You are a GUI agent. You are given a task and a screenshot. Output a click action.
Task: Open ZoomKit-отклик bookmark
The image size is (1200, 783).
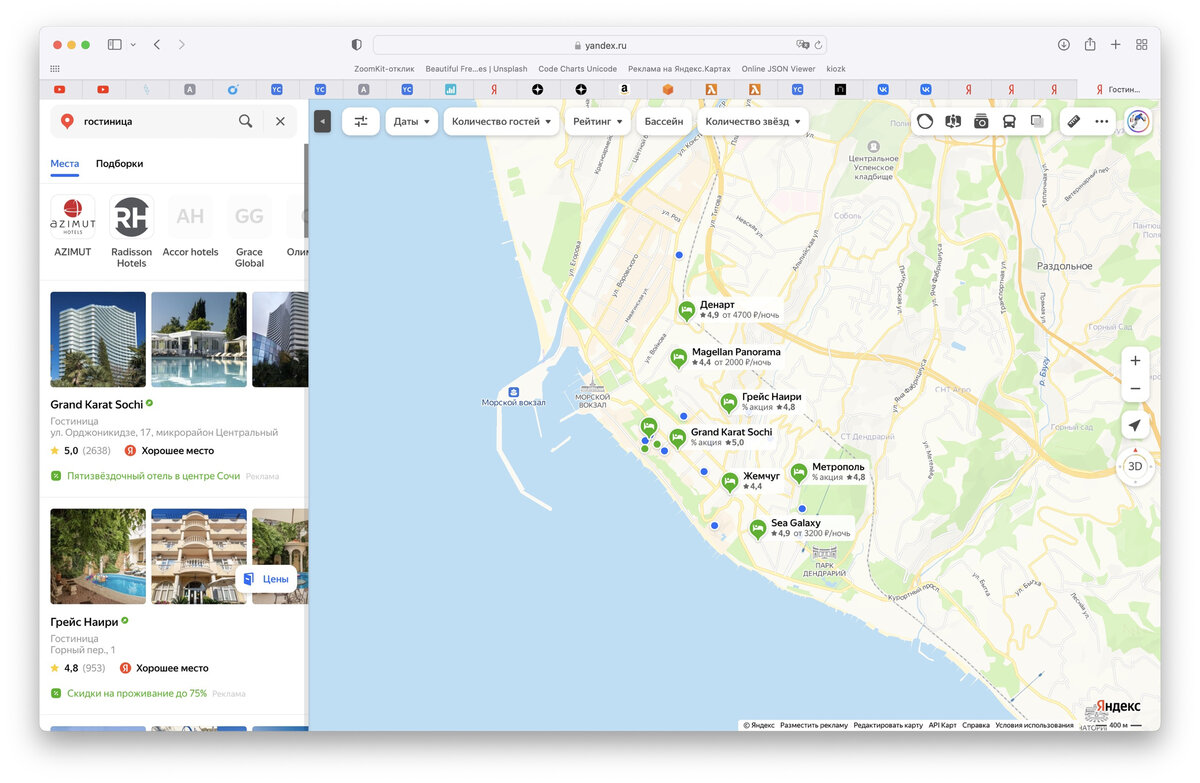[384, 69]
